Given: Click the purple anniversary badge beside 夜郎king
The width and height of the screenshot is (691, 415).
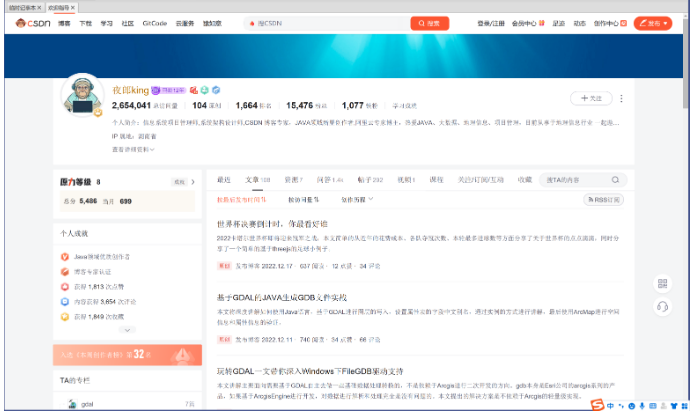Looking at the screenshot, I should click(168, 90).
